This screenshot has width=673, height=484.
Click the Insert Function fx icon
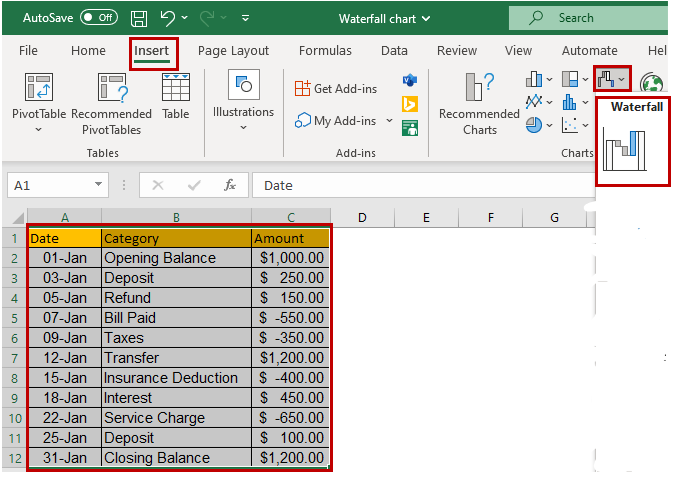pos(230,185)
